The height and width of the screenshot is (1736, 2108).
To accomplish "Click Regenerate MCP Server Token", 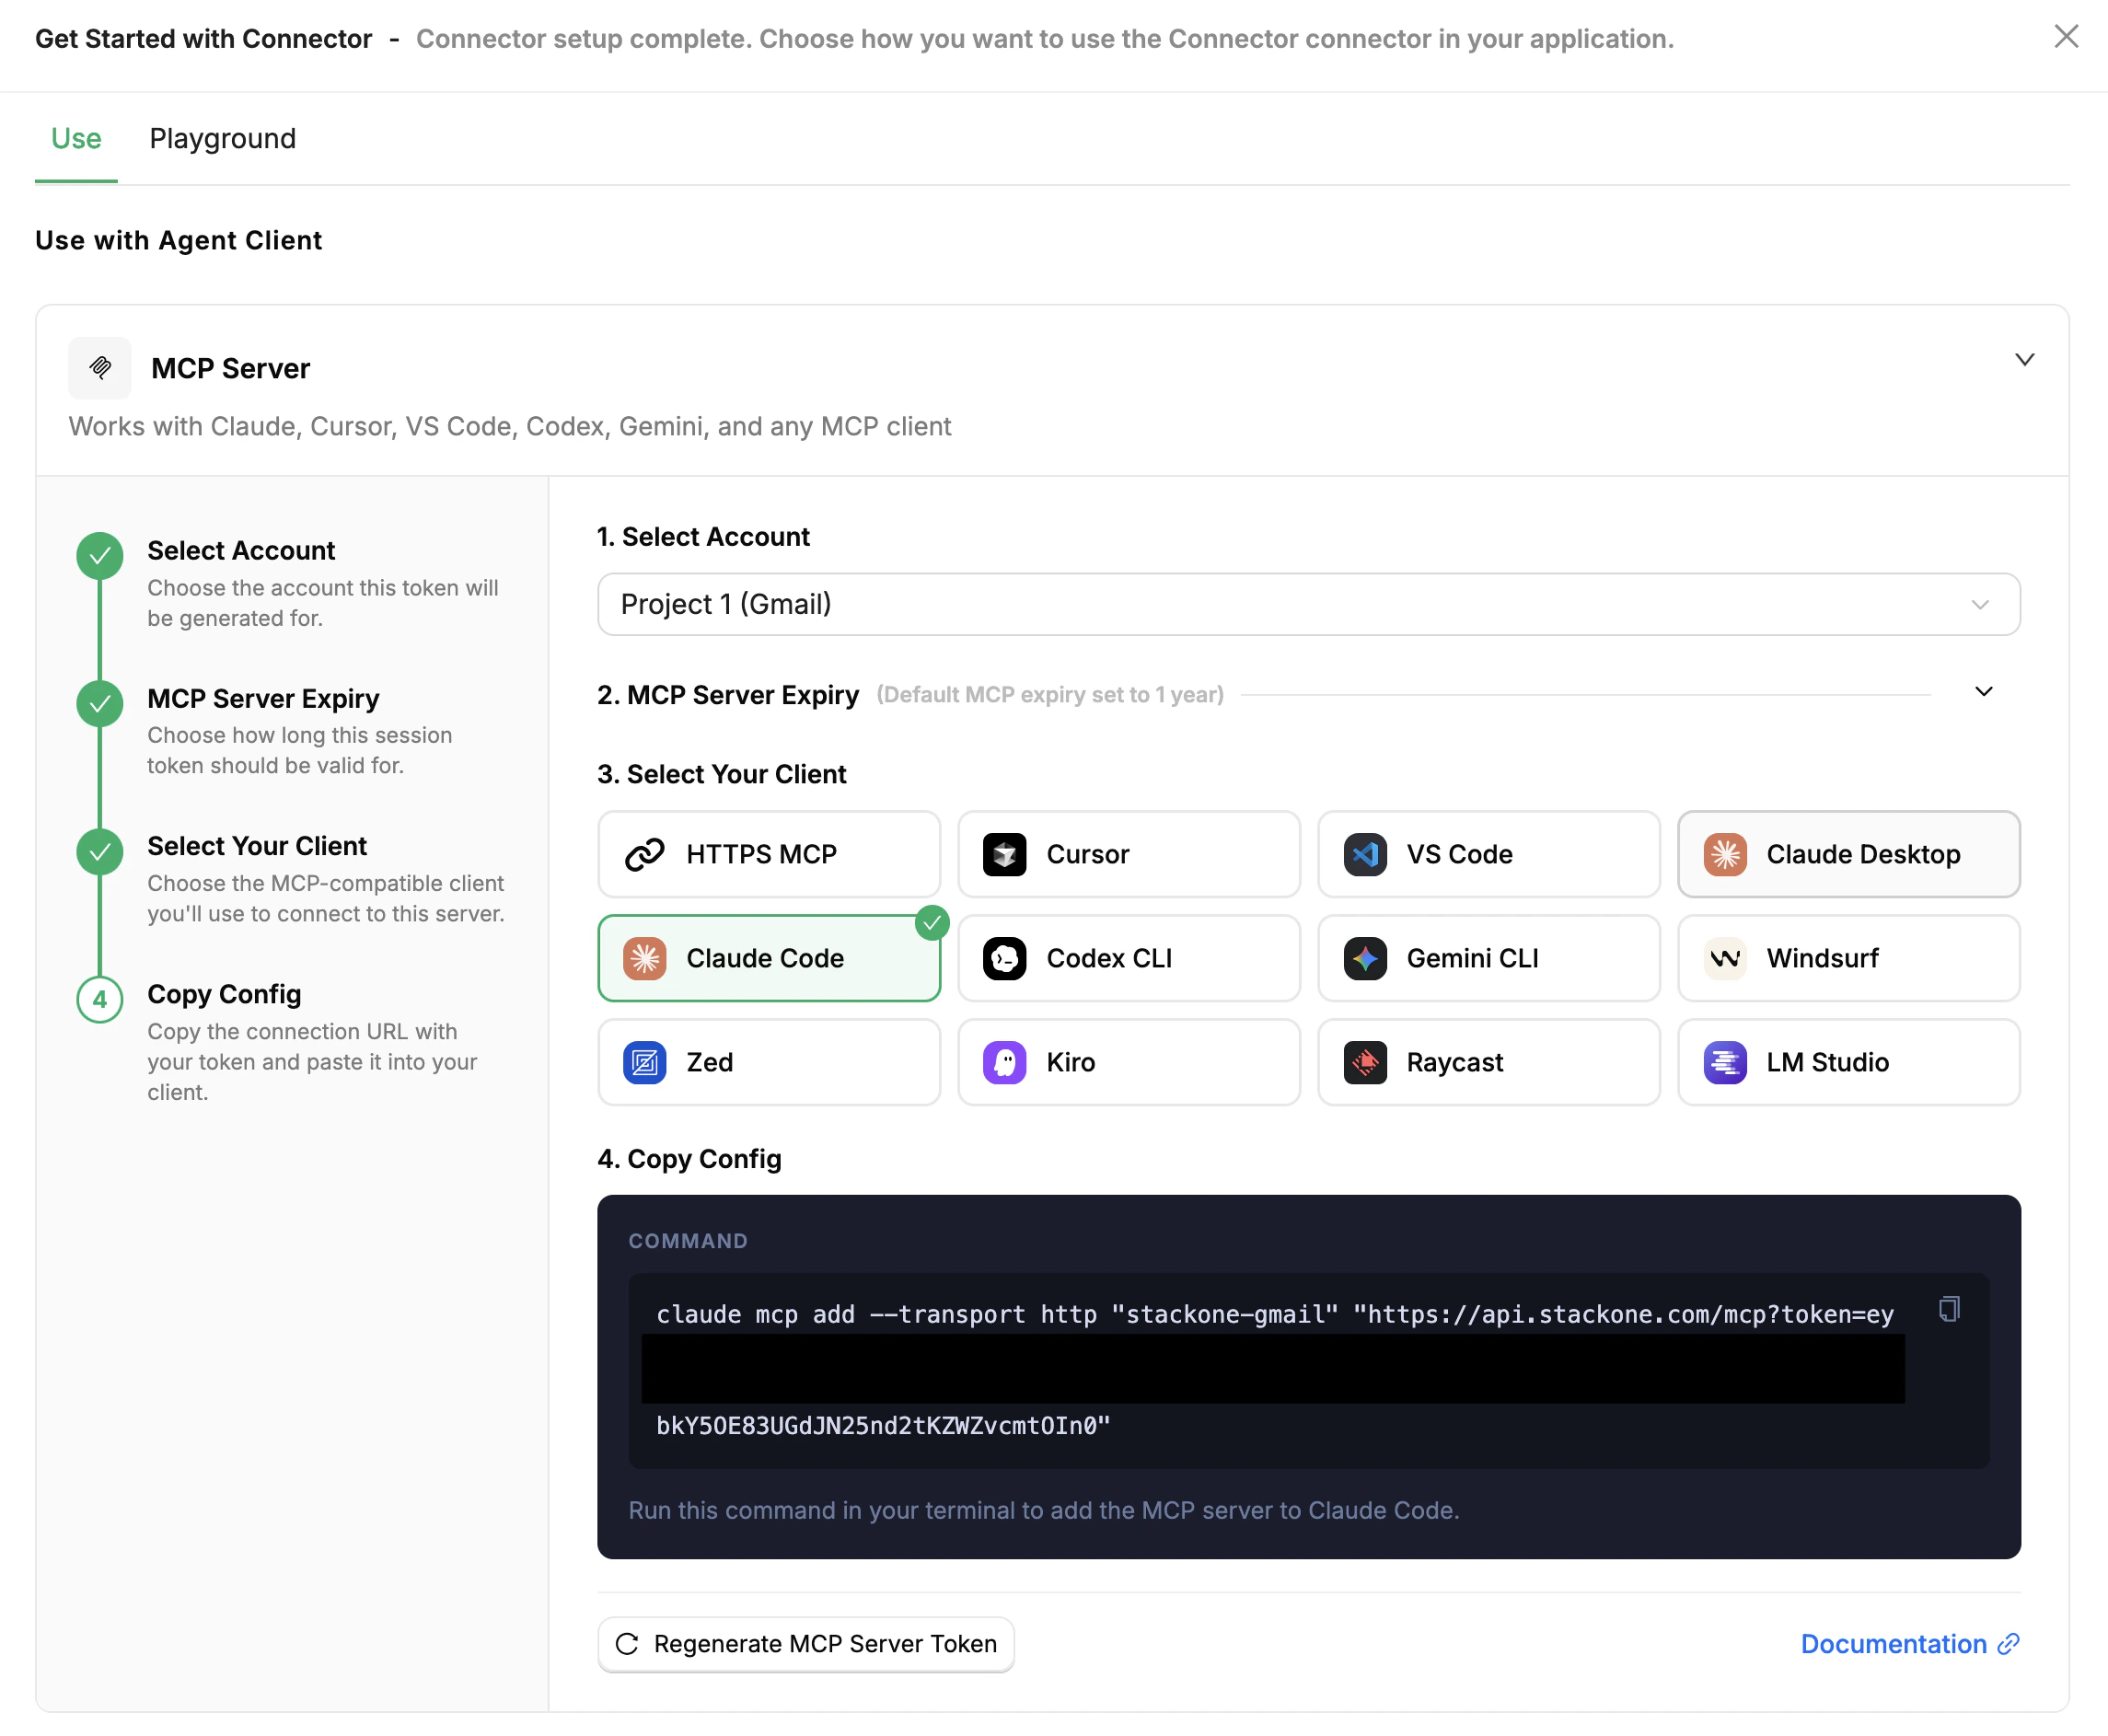I will click(806, 1644).
